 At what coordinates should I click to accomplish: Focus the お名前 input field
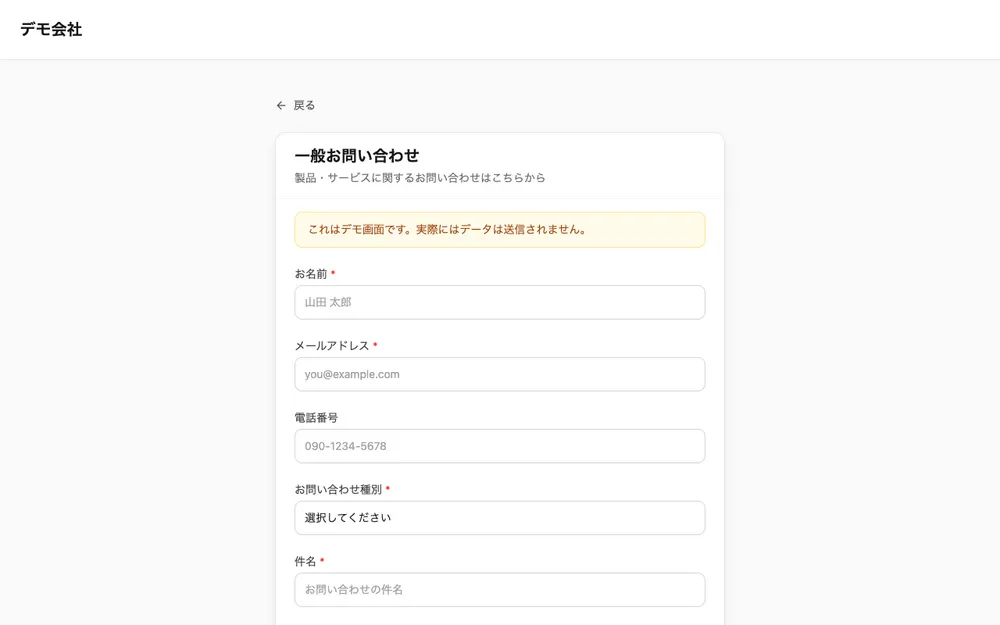coord(499,302)
